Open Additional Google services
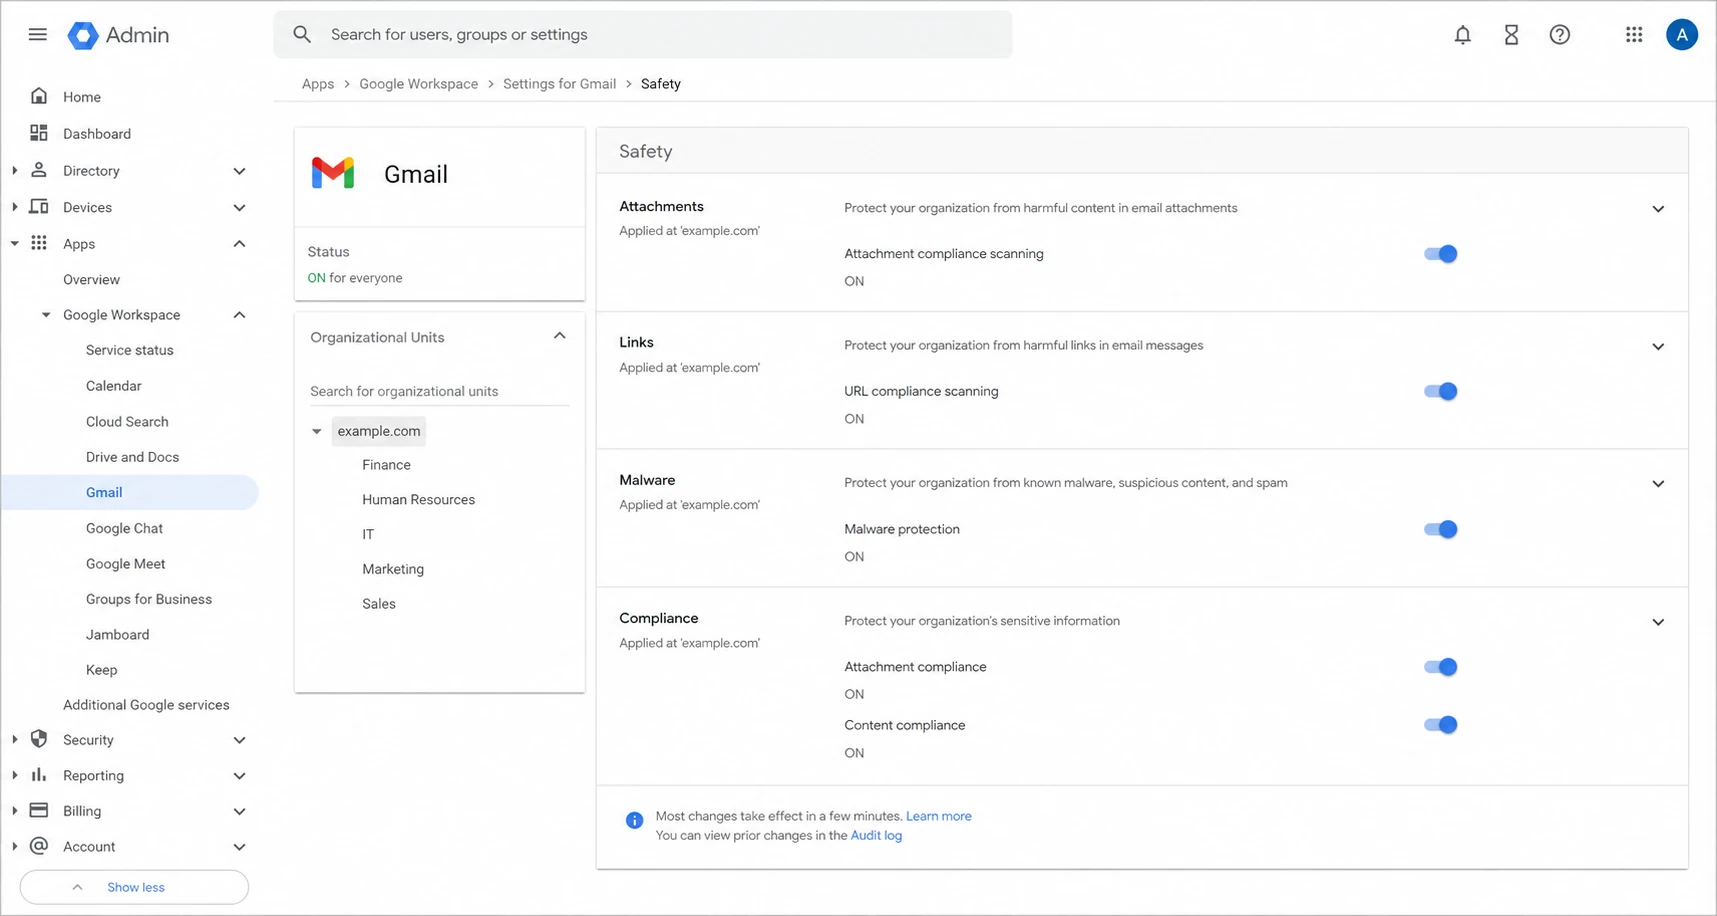This screenshot has height=916, width=1717. pos(146,705)
